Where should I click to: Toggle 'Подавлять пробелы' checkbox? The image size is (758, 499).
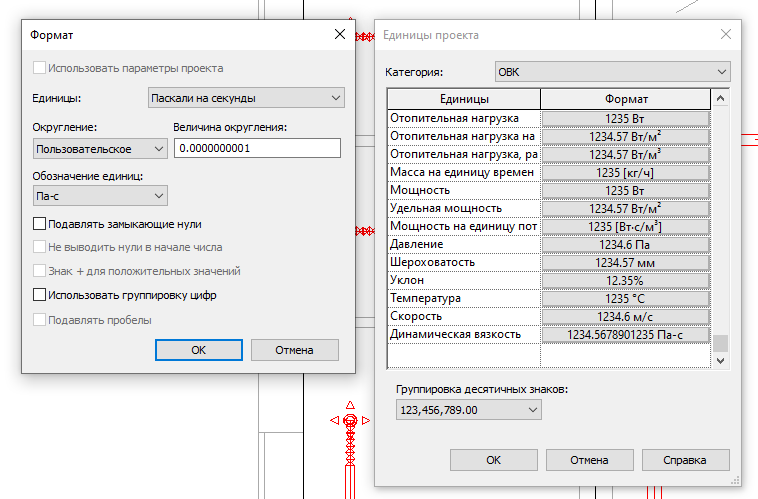[40, 320]
